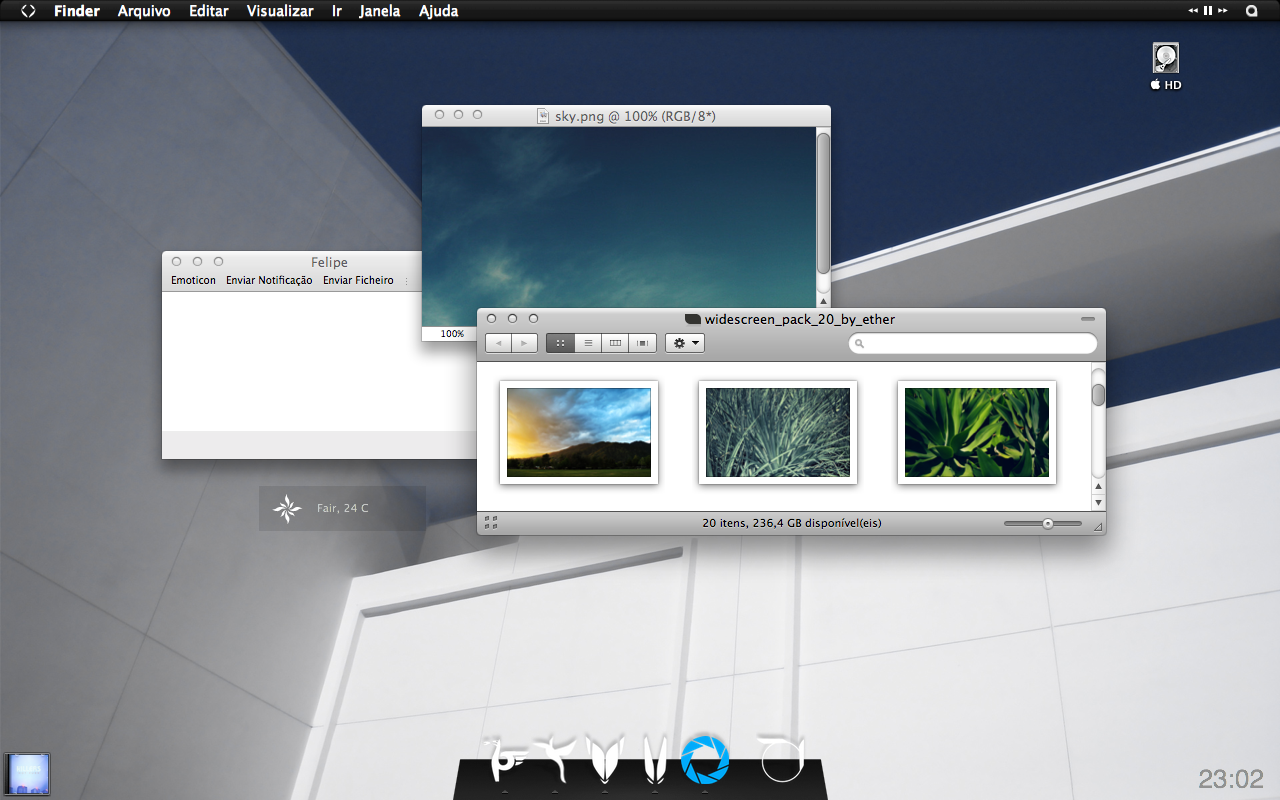Click the Finder search field
Image resolution: width=1280 pixels, height=800 pixels.
[x=973, y=343]
